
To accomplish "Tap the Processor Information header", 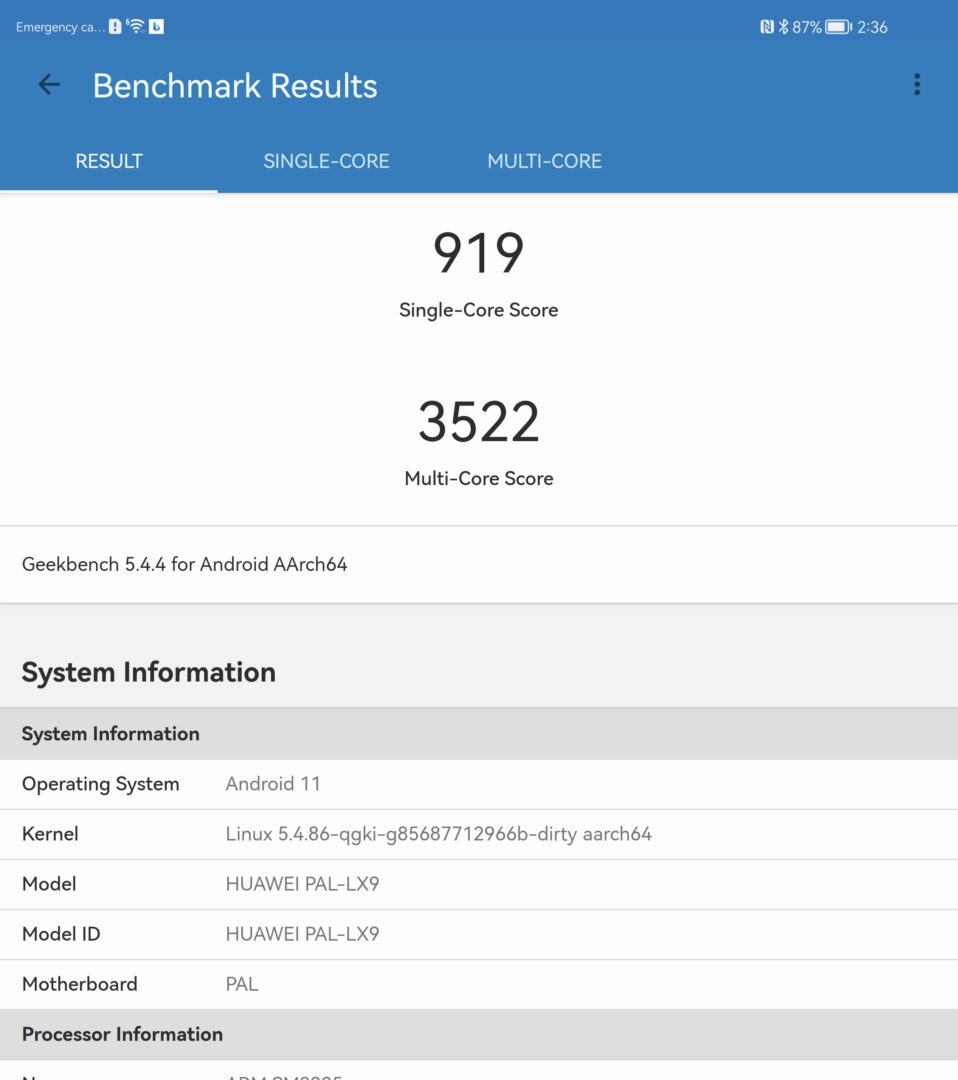I will pos(479,1035).
